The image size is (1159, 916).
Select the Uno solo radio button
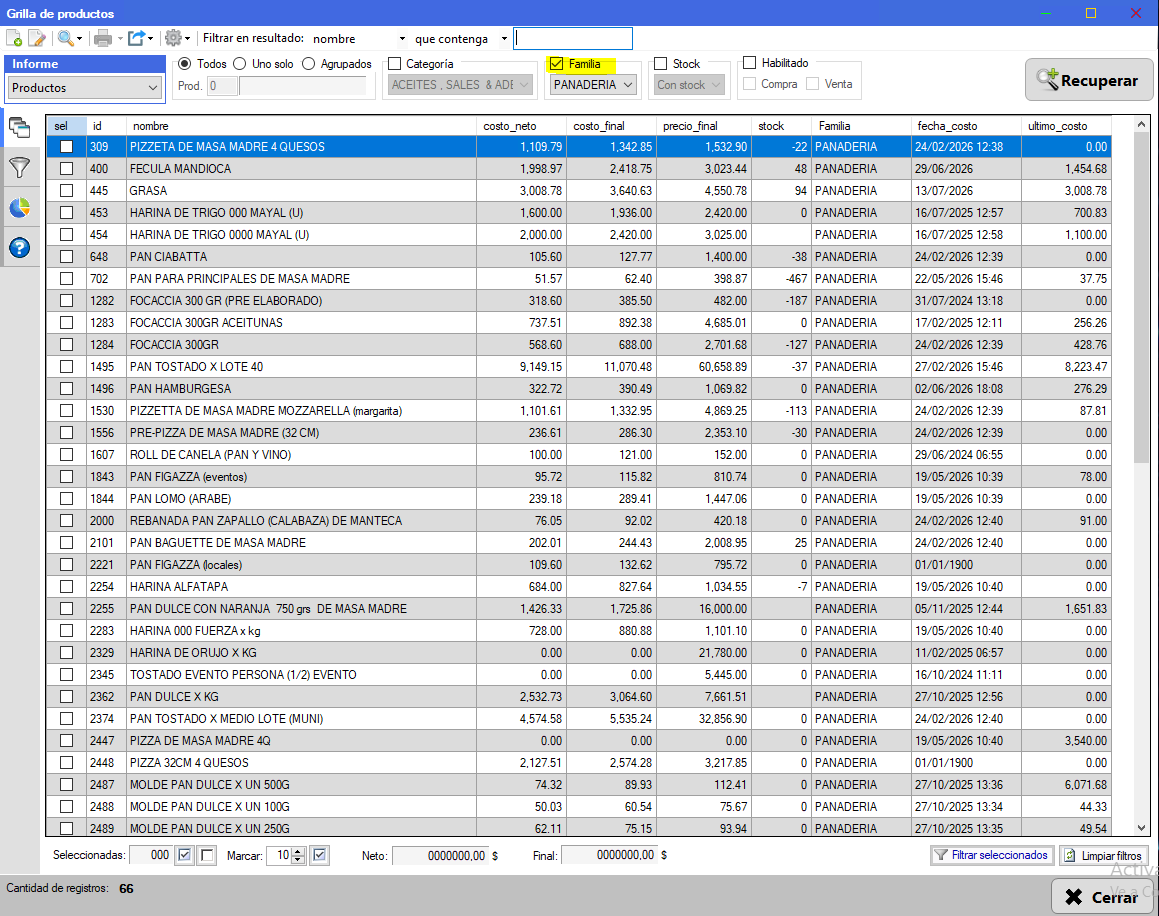point(239,64)
